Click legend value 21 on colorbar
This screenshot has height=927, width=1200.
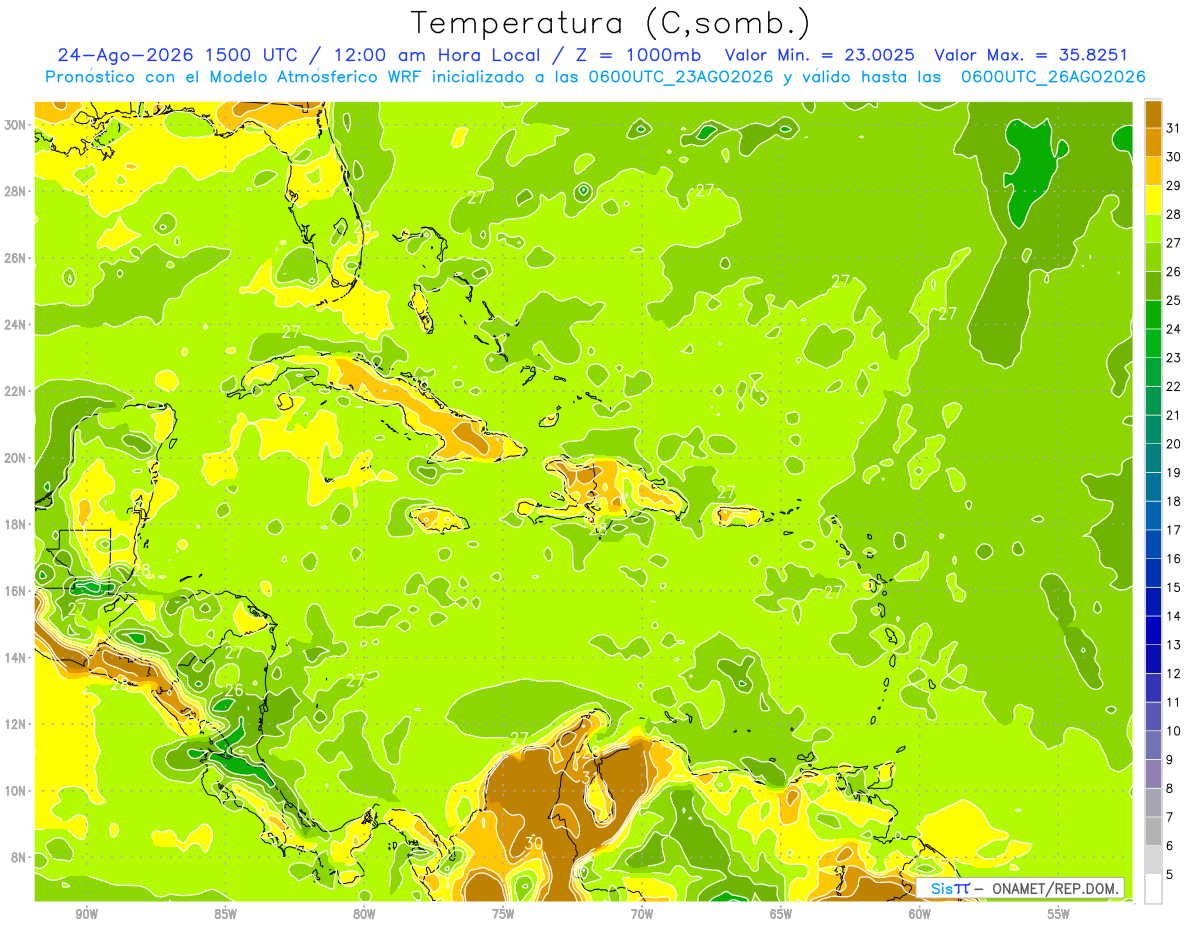[x=1174, y=416]
